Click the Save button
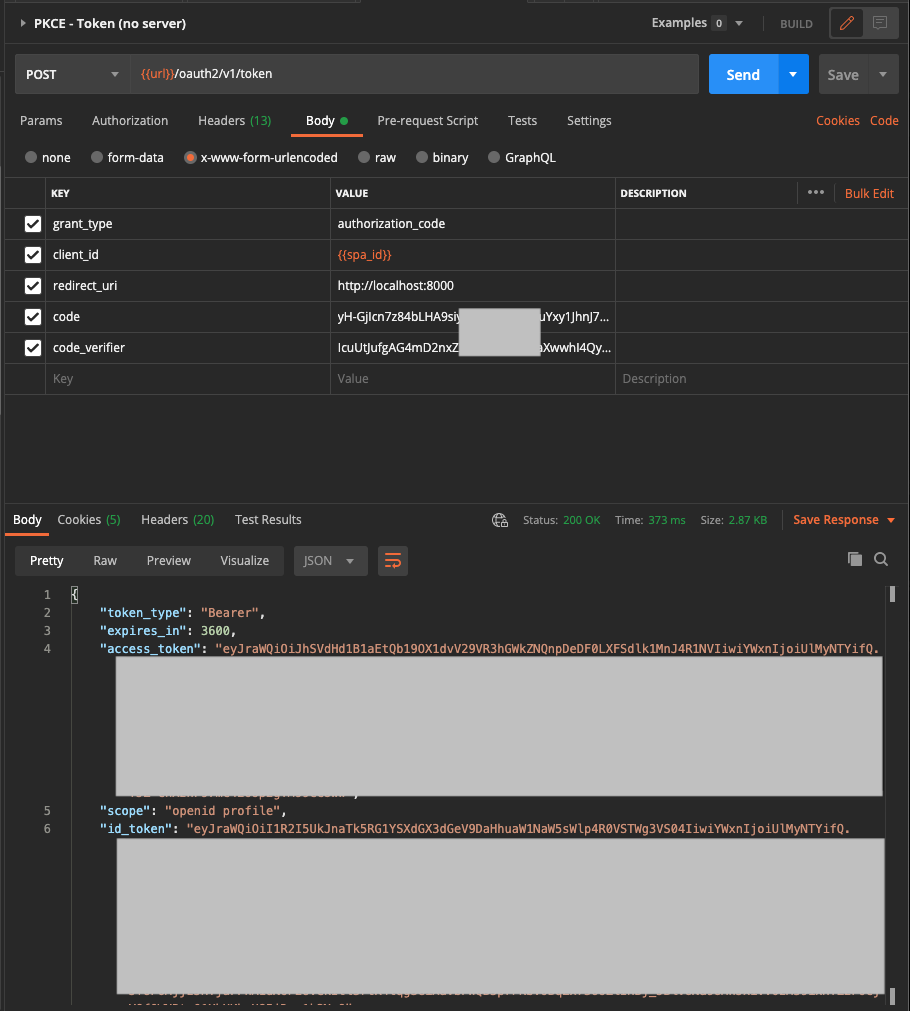Screen dimensions: 910x1011 pyautogui.click(x=843, y=74)
